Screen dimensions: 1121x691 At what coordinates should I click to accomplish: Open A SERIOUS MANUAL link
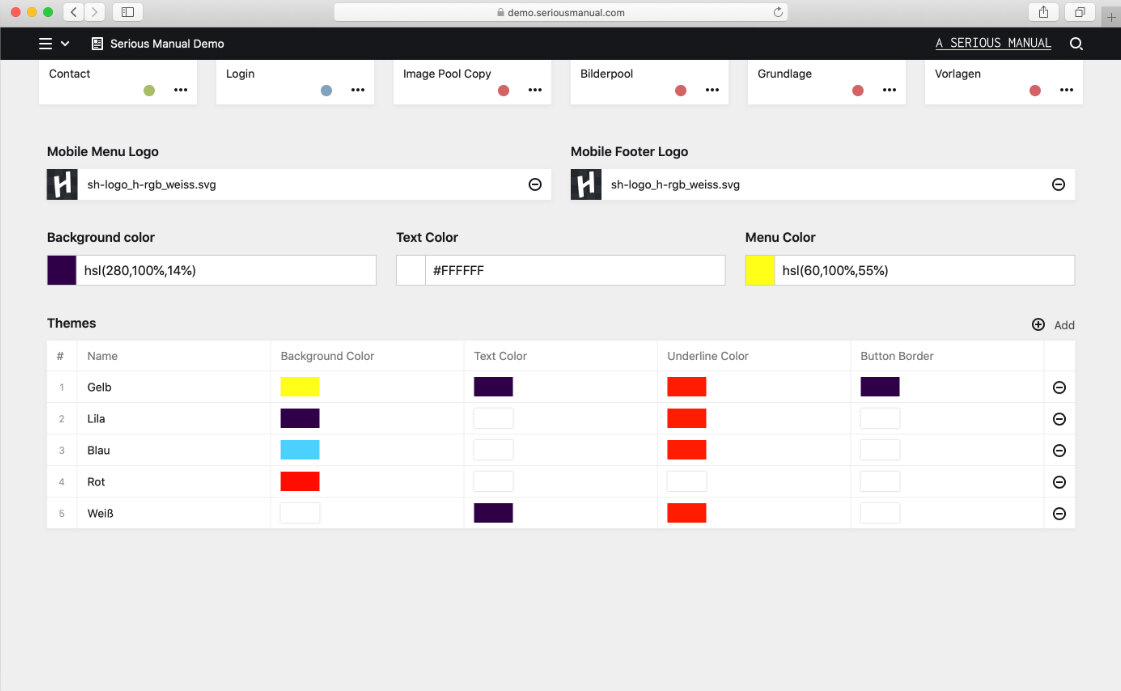993,43
